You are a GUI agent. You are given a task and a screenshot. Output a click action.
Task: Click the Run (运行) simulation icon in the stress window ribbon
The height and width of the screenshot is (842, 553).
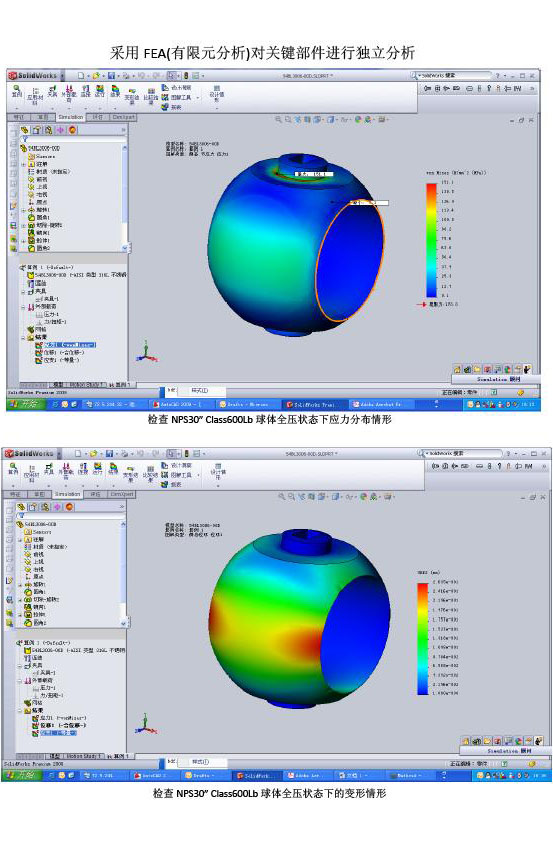click(99, 91)
